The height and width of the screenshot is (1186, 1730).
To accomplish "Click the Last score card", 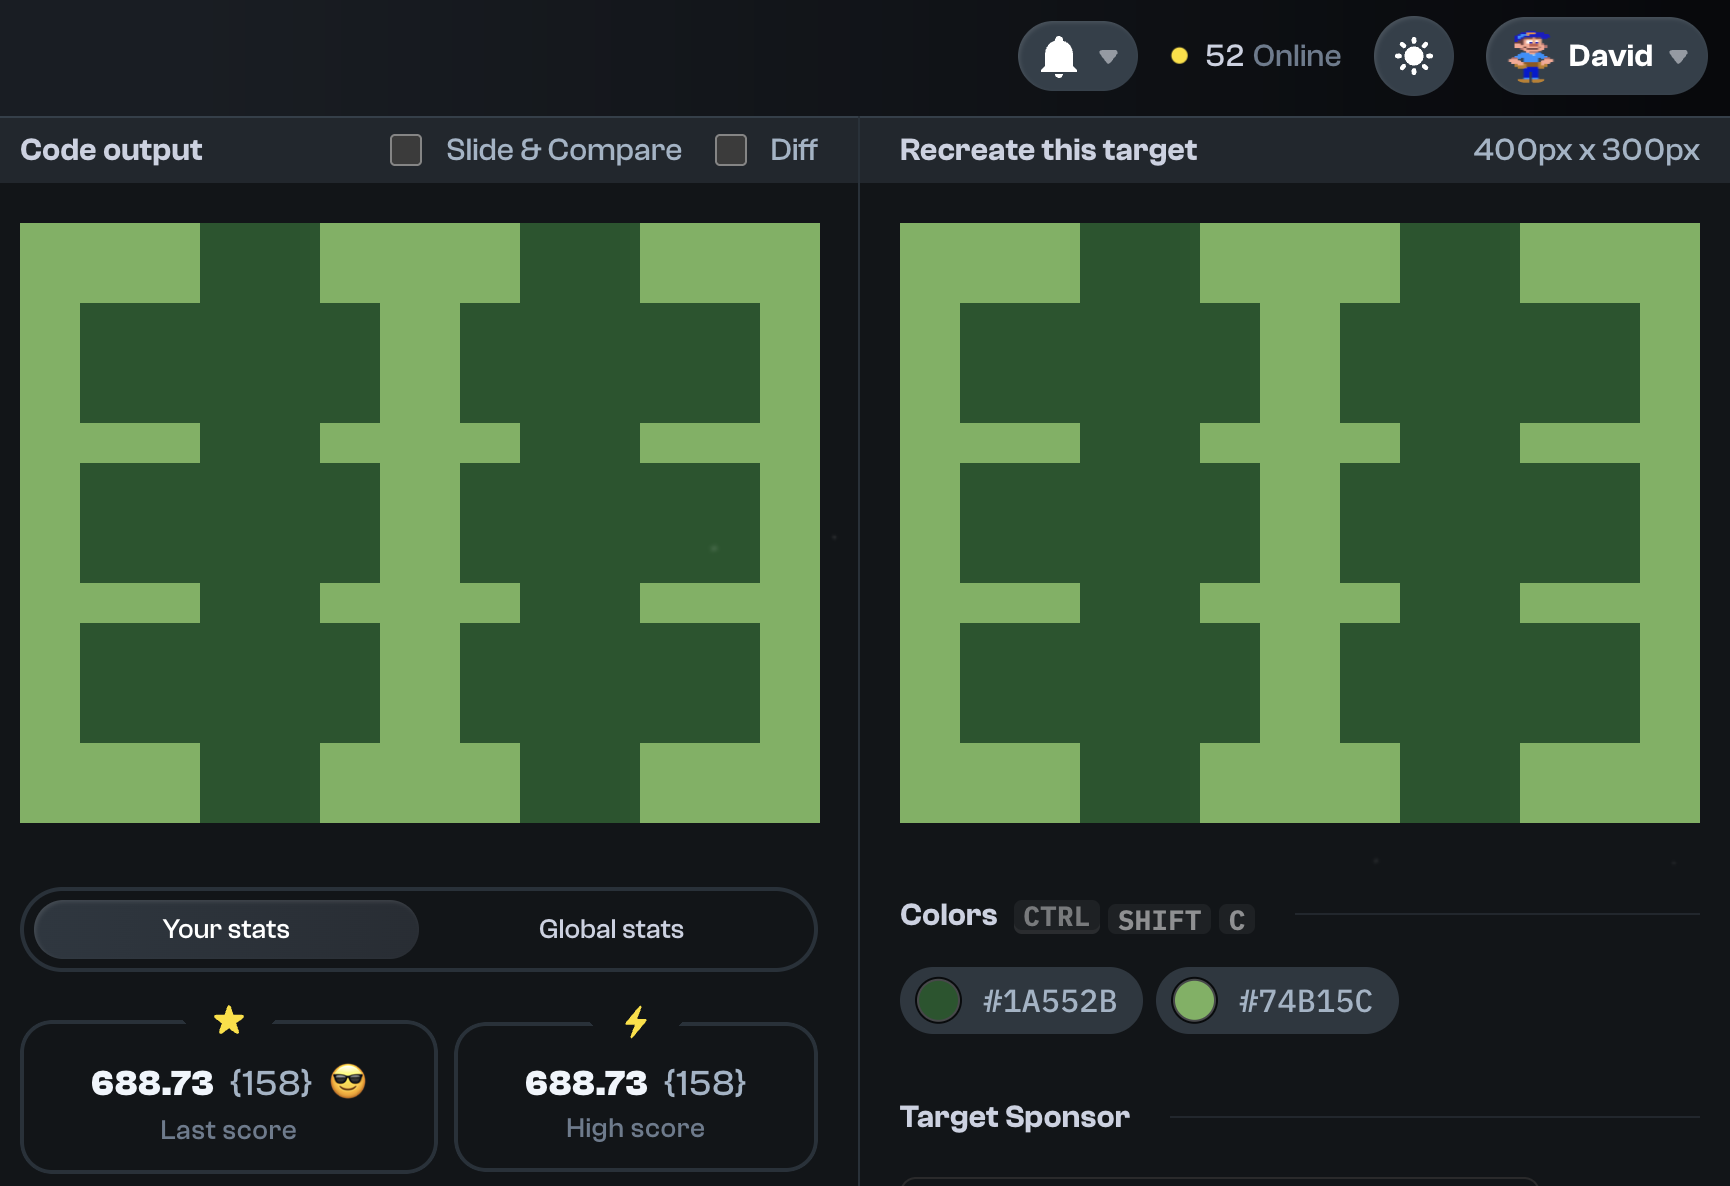I will pyautogui.click(x=229, y=1098).
